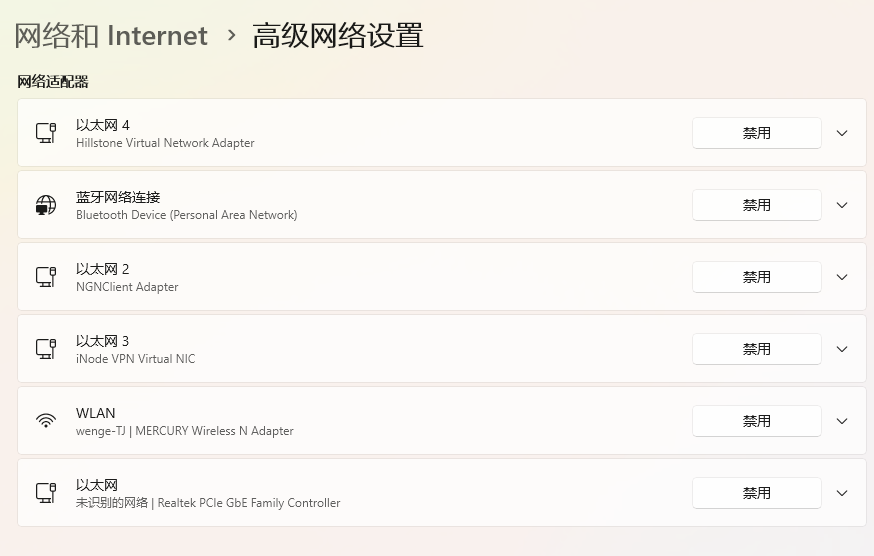Screen dimensions: 874x556
Task: Expand the WLAN adapter details
Action: [x=842, y=420]
